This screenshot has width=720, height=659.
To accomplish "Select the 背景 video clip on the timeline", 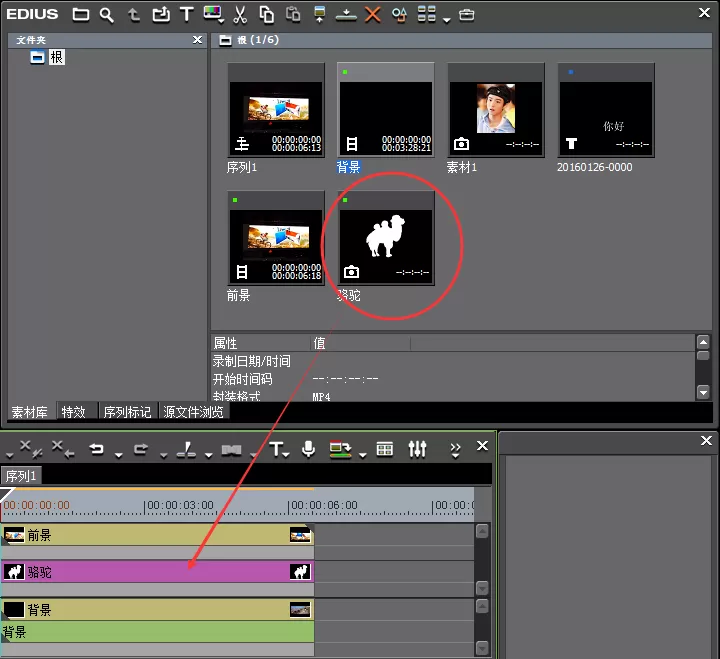I will click(158, 609).
